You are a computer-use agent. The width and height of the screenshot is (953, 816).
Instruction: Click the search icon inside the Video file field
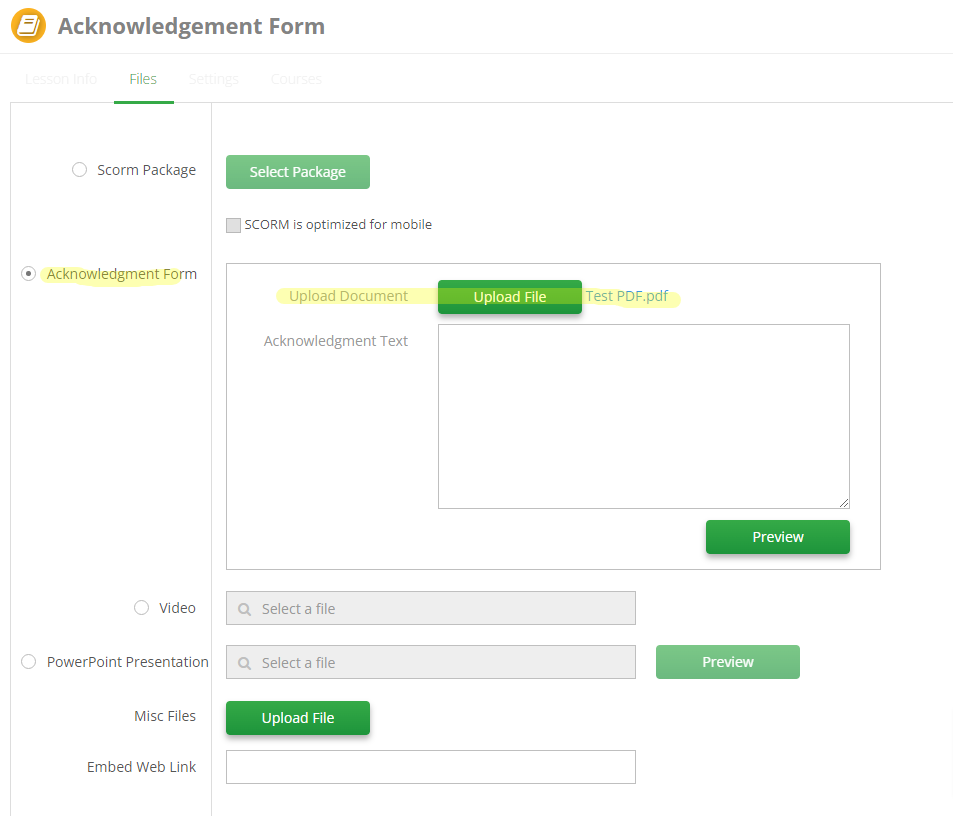(x=243, y=607)
